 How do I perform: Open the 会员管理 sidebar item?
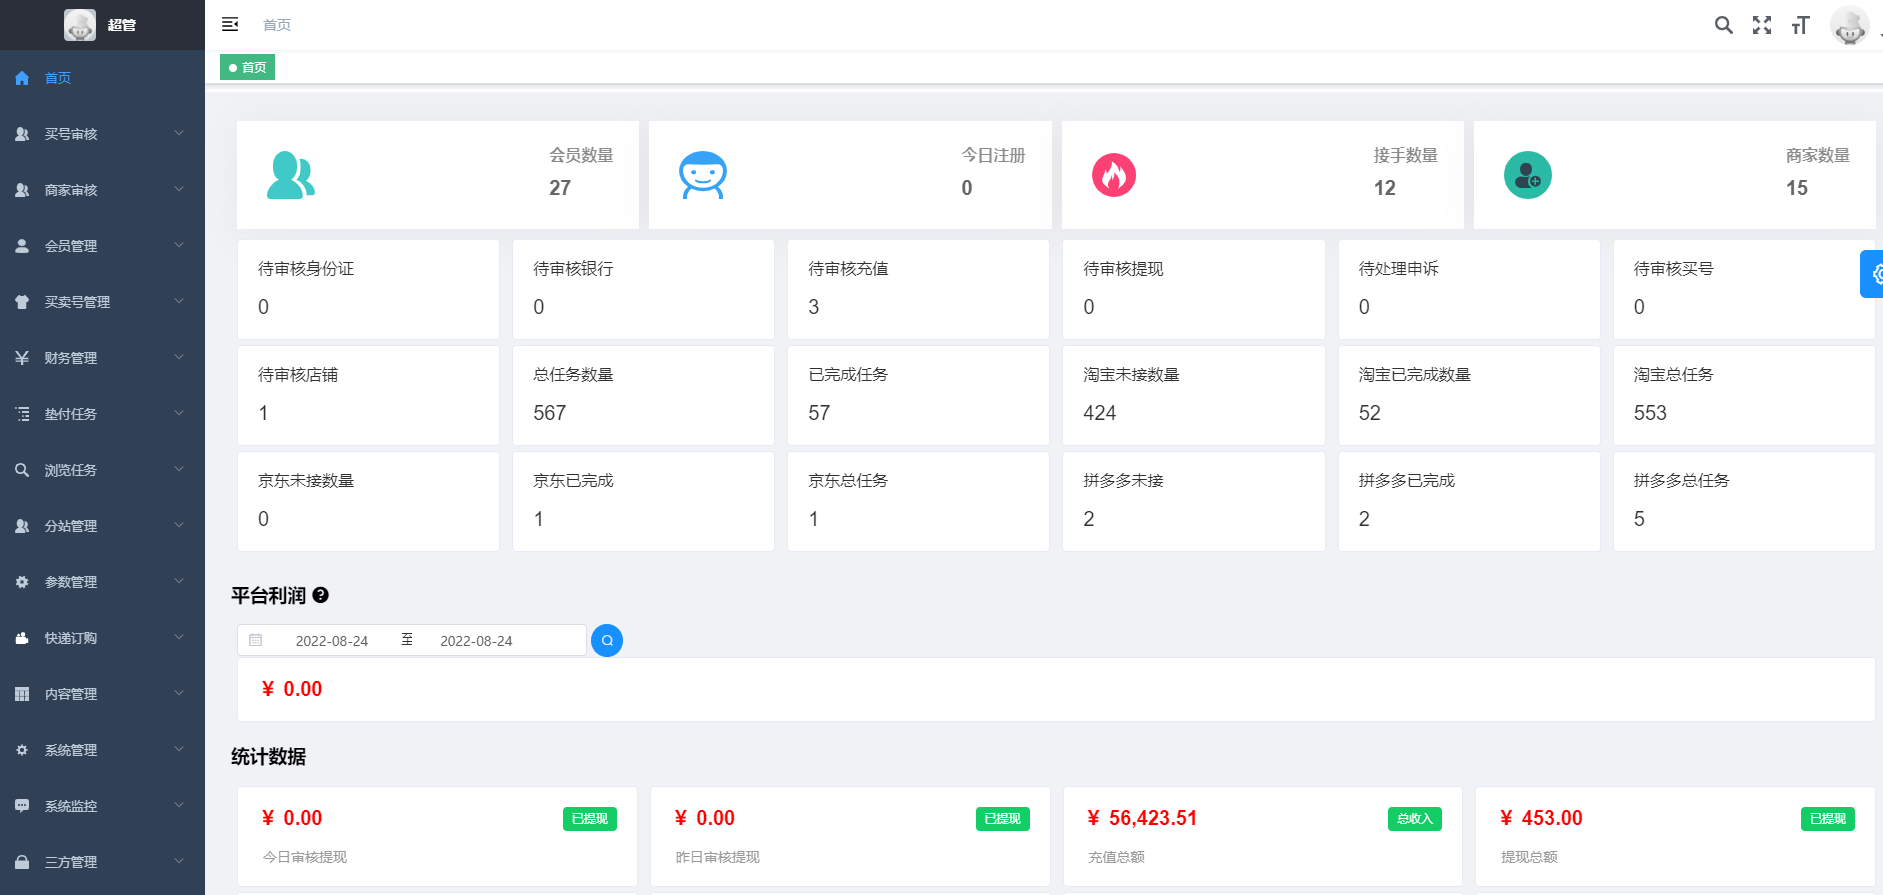click(x=102, y=246)
